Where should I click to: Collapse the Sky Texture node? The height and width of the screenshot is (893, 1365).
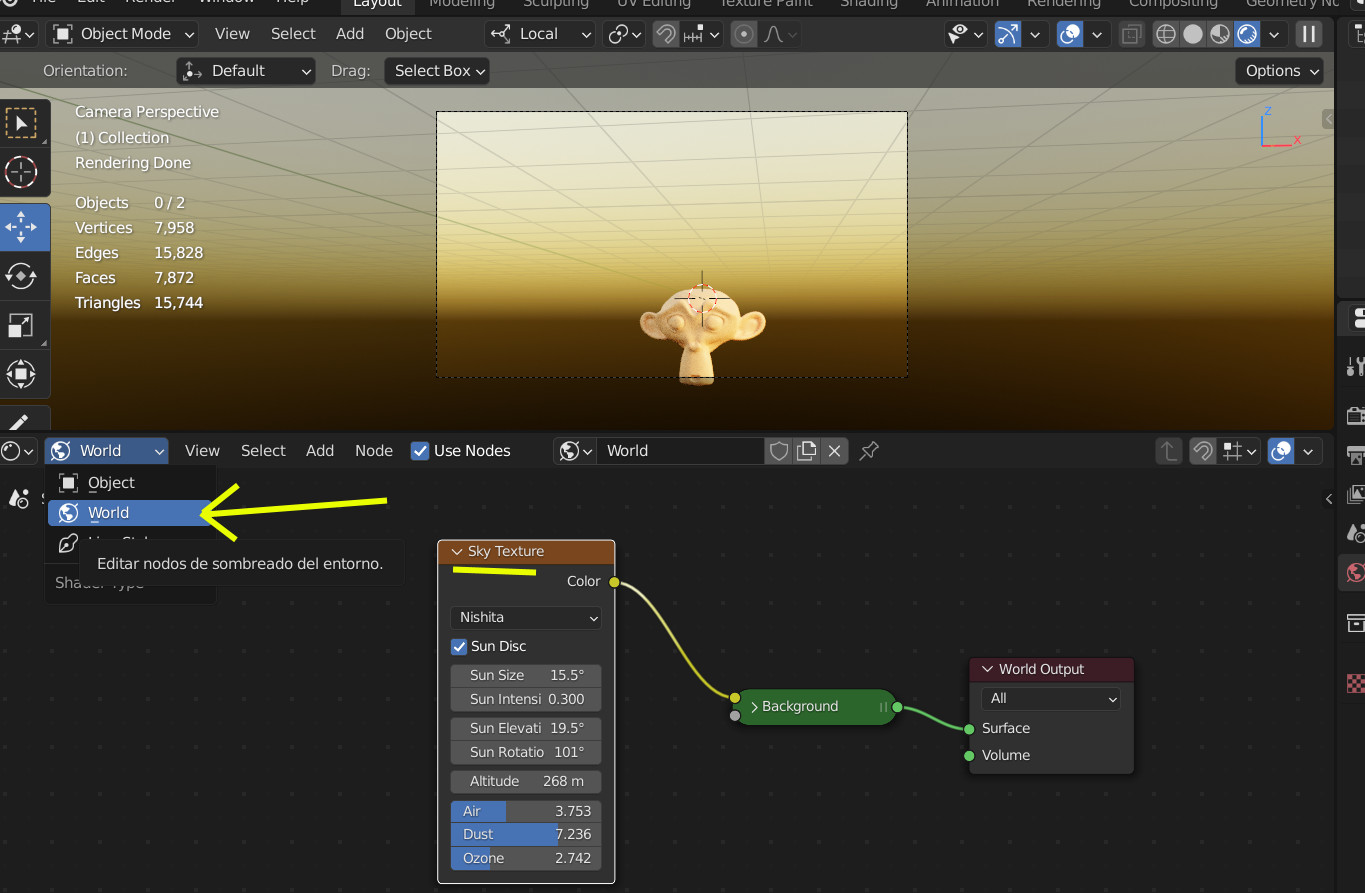coord(457,552)
